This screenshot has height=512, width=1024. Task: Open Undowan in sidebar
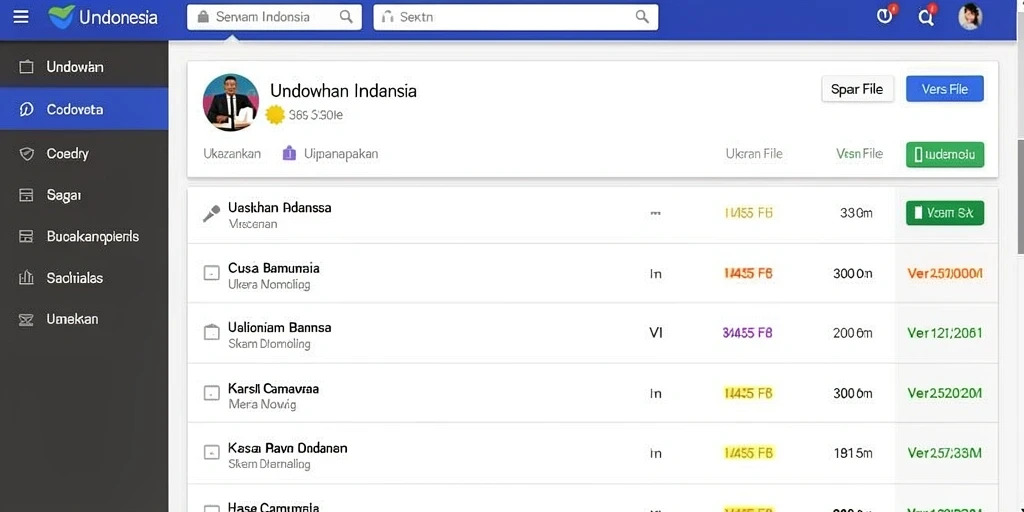84,67
